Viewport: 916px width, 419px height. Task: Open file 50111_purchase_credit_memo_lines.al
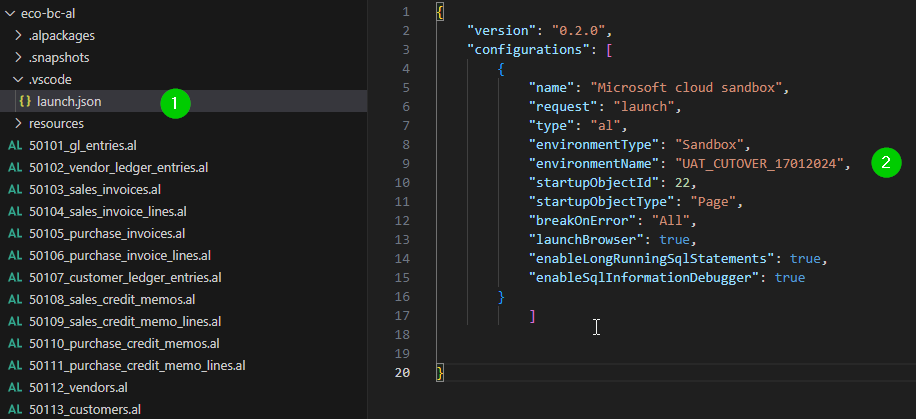click(137, 366)
